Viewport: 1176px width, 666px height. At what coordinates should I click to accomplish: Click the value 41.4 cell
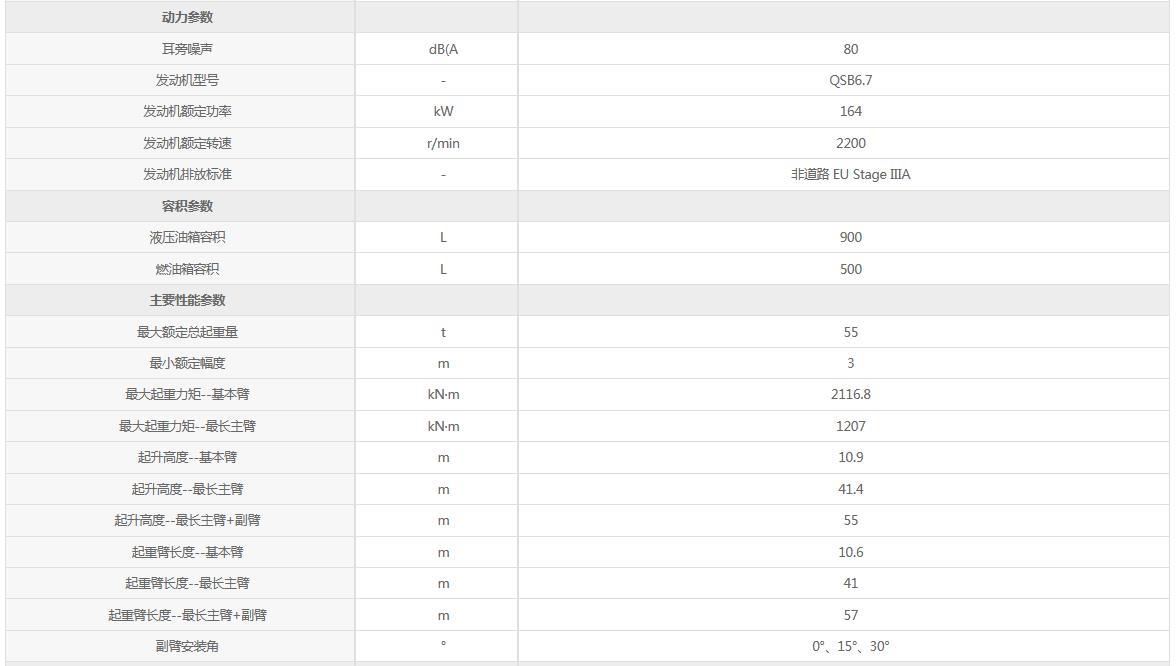850,489
